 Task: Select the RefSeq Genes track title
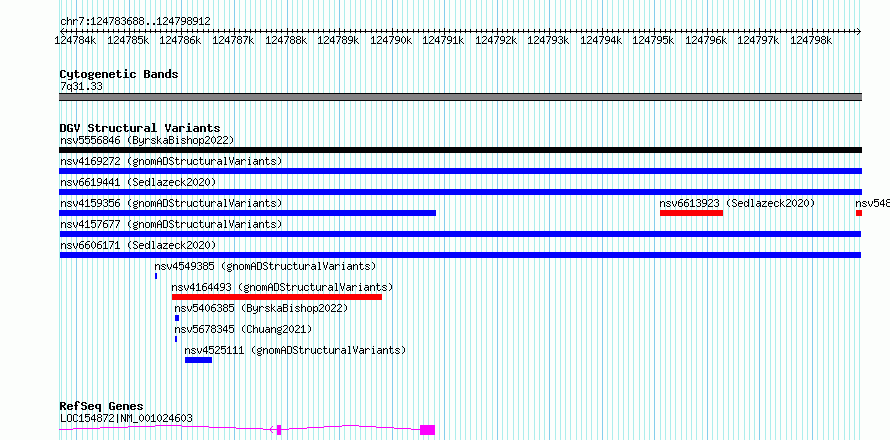[x=102, y=407]
